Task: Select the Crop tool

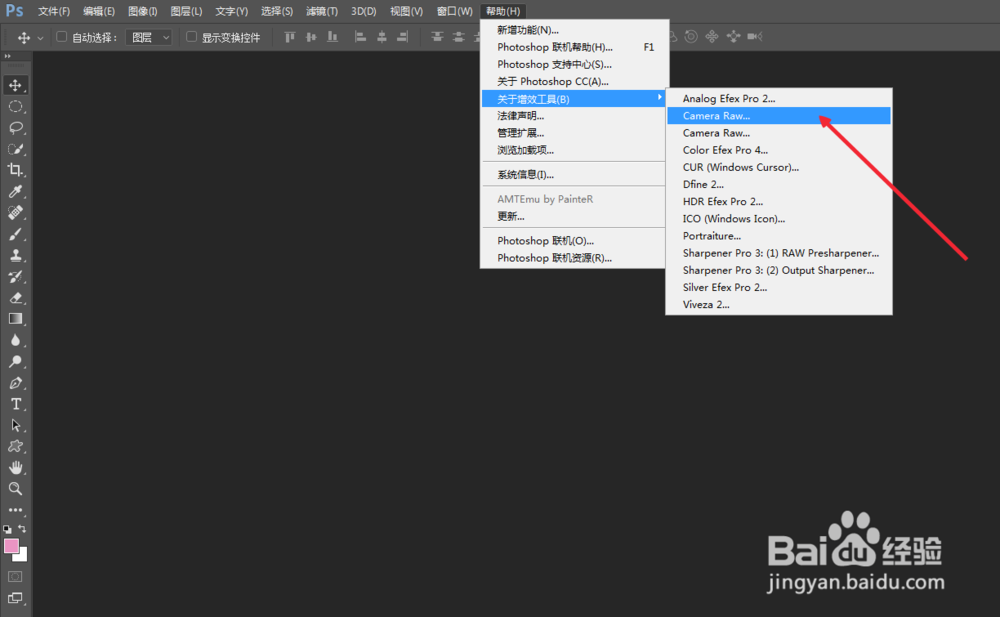Action: [15, 170]
